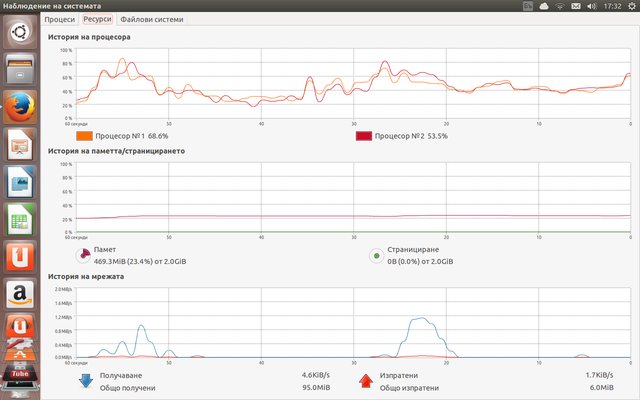The image size is (640, 400).
Task: Open the keyboard layout indicator menu
Action: tap(528, 6)
